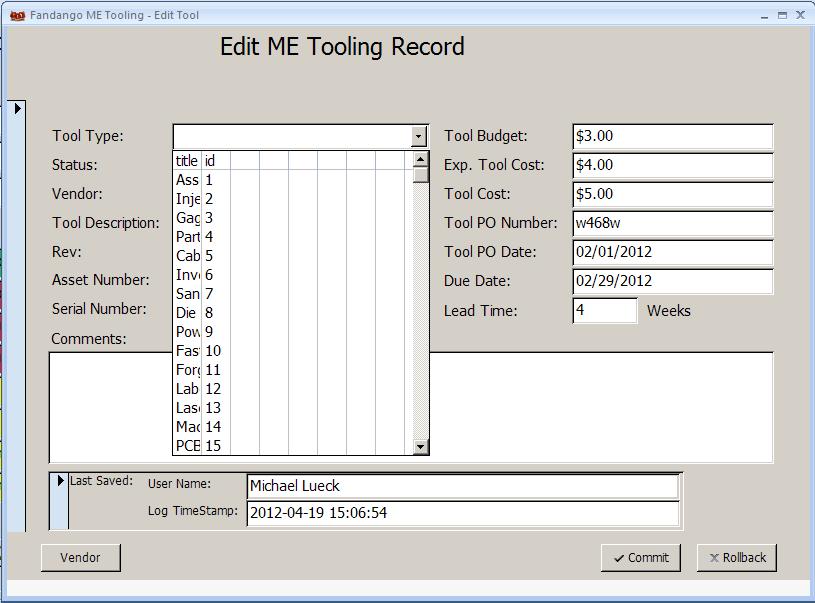Click the Tool Budget field showing $3.00

tap(673, 137)
